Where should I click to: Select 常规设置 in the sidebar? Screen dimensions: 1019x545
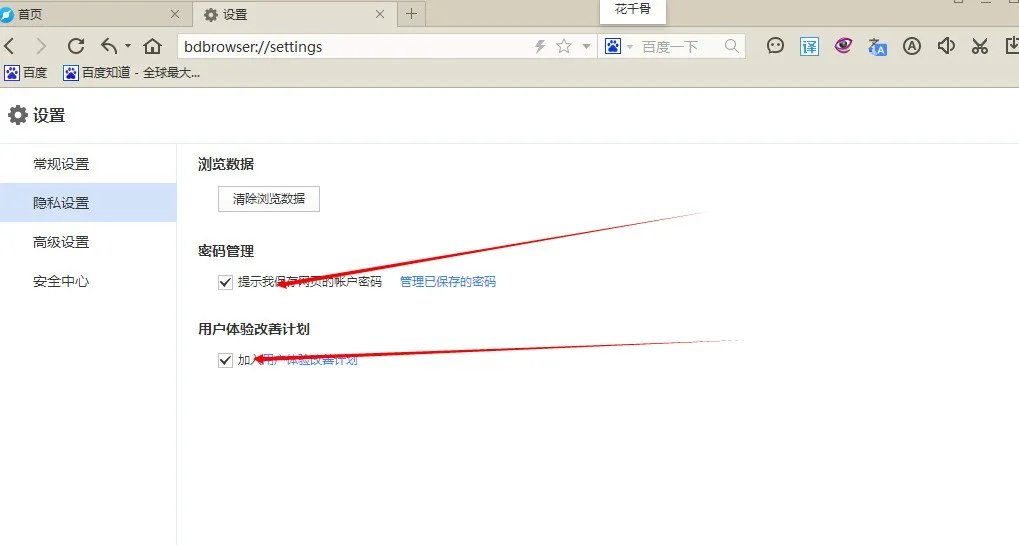tap(61, 164)
